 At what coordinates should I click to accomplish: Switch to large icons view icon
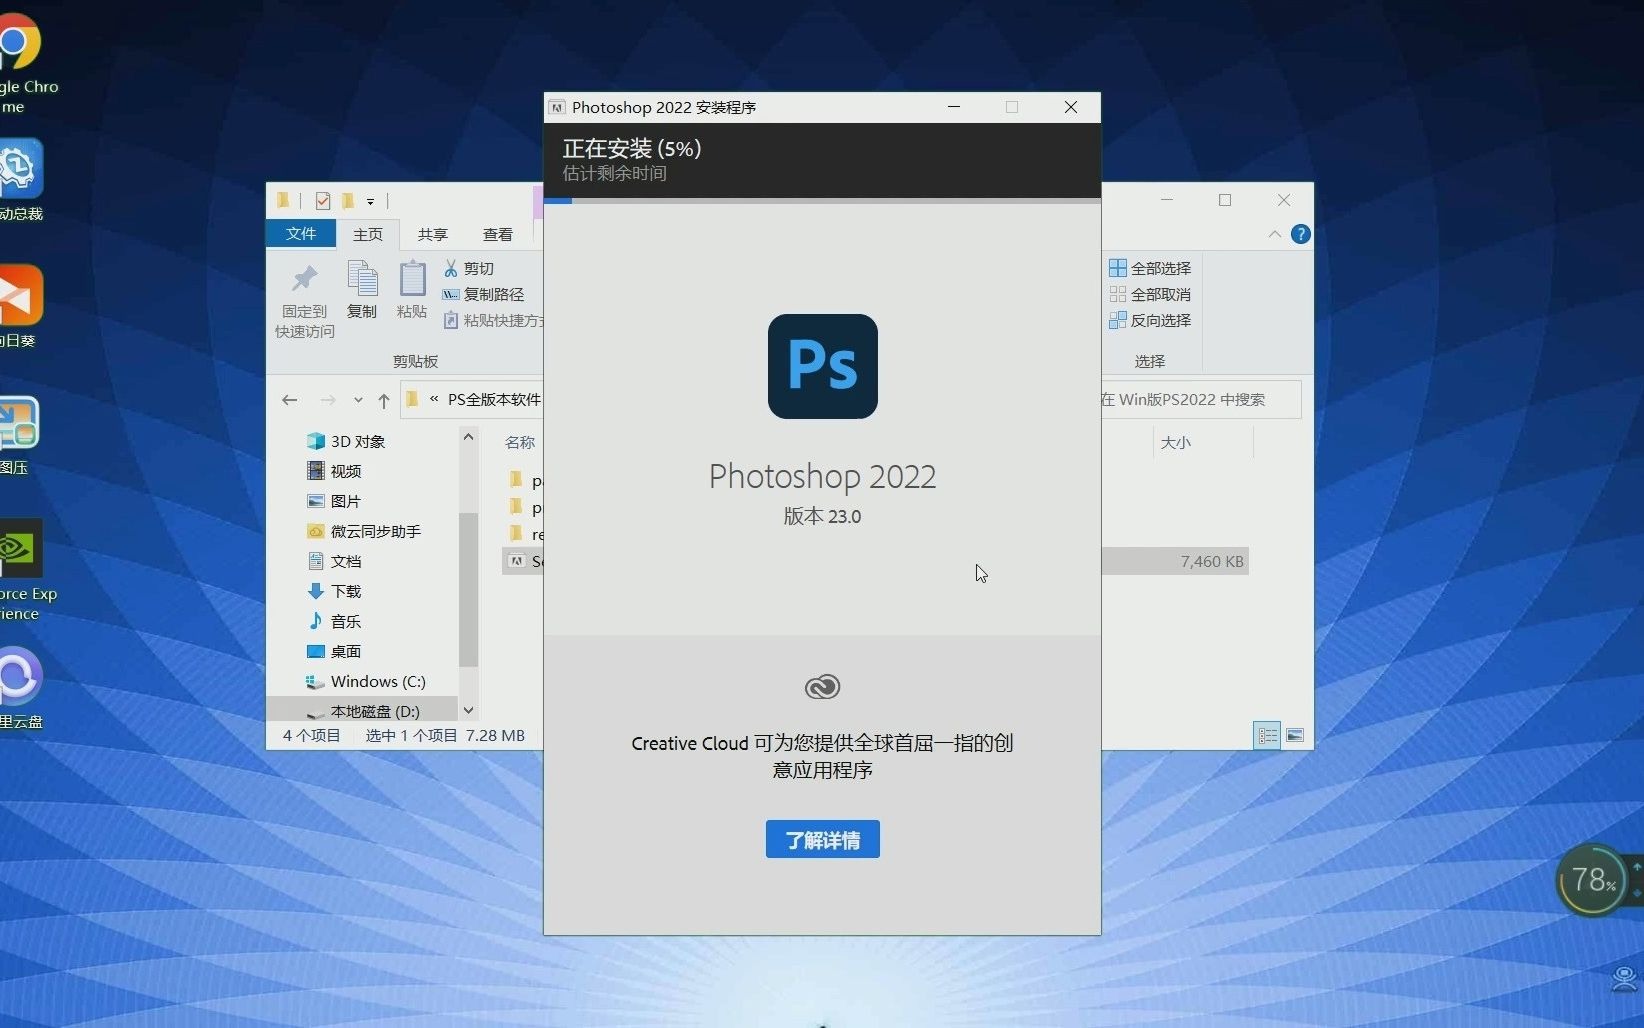click(x=1295, y=735)
